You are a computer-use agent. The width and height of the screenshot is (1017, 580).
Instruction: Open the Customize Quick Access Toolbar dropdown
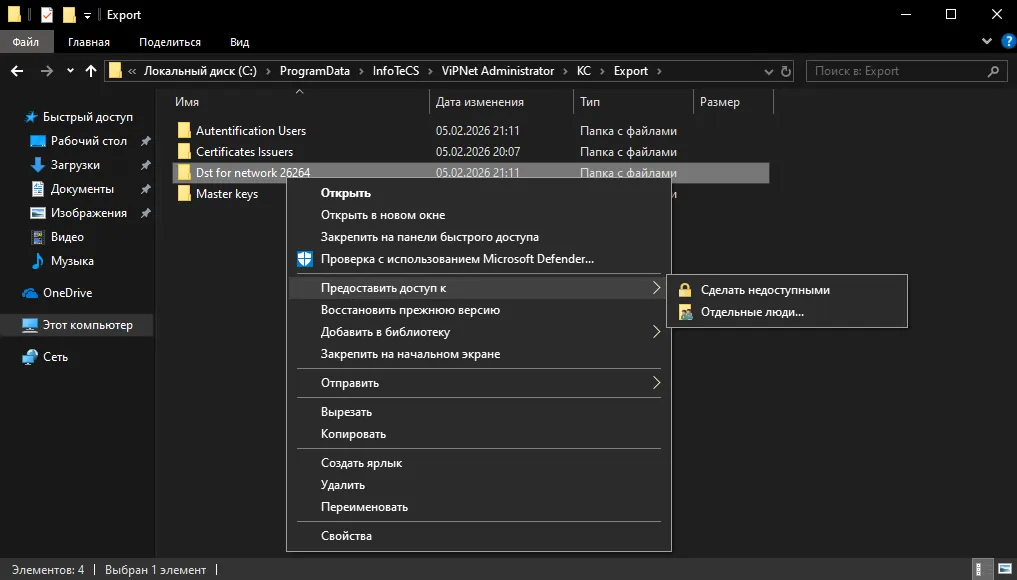pyautogui.click(x=88, y=16)
